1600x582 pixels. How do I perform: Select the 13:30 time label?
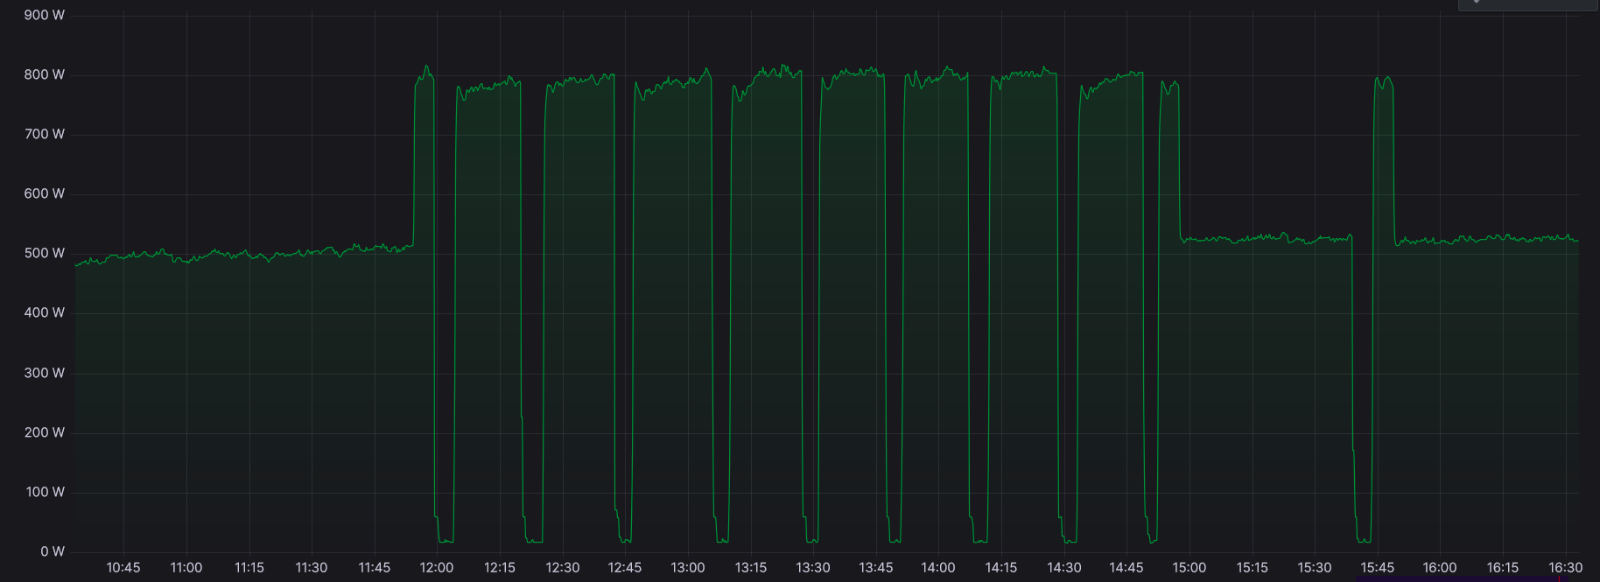(813, 568)
